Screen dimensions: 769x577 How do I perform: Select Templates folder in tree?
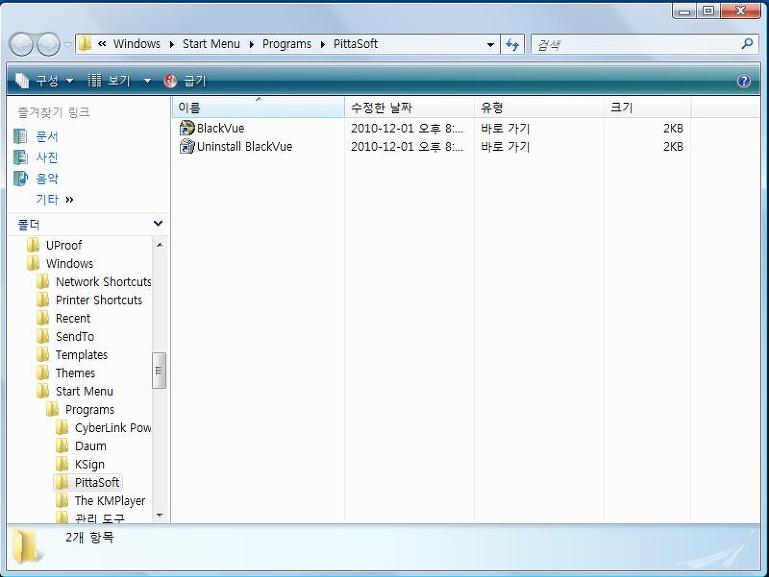tap(81, 355)
